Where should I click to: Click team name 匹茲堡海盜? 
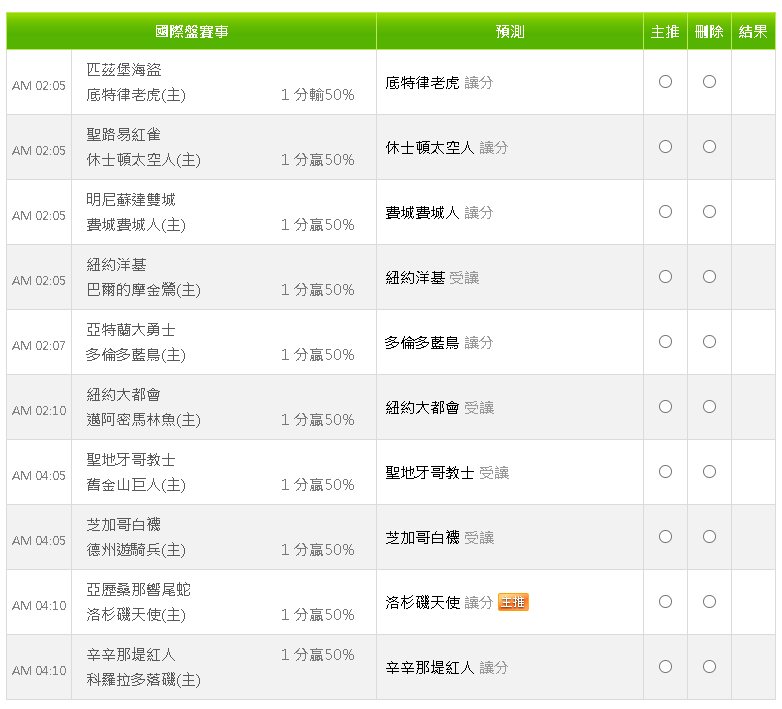(124, 70)
